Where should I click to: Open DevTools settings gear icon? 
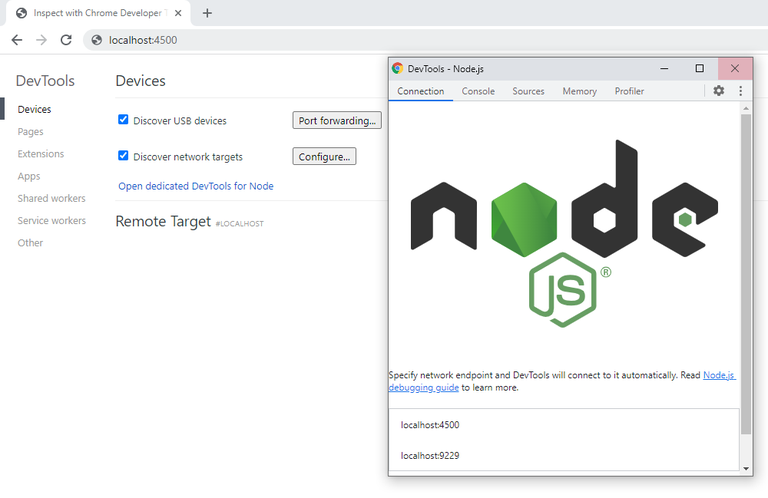pyautogui.click(x=719, y=91)
